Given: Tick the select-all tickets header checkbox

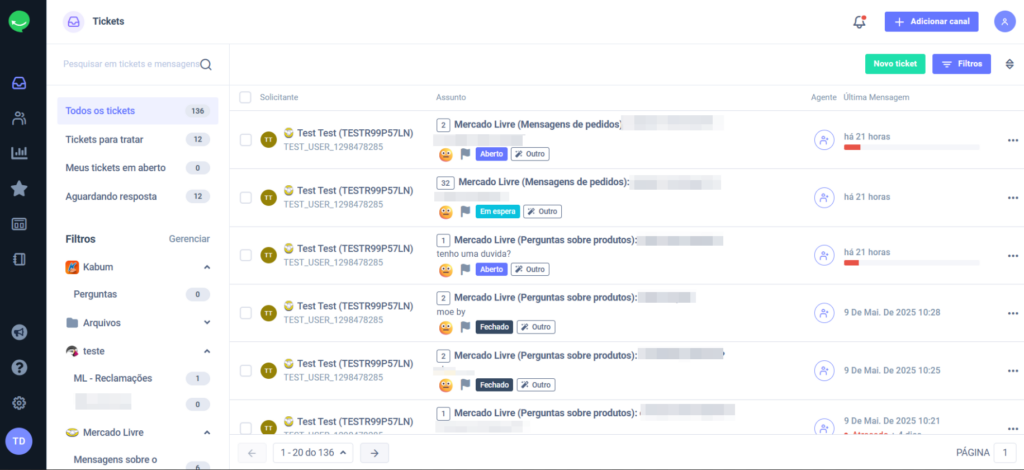Looking at the screenshot, I should [x=246, y=97].
